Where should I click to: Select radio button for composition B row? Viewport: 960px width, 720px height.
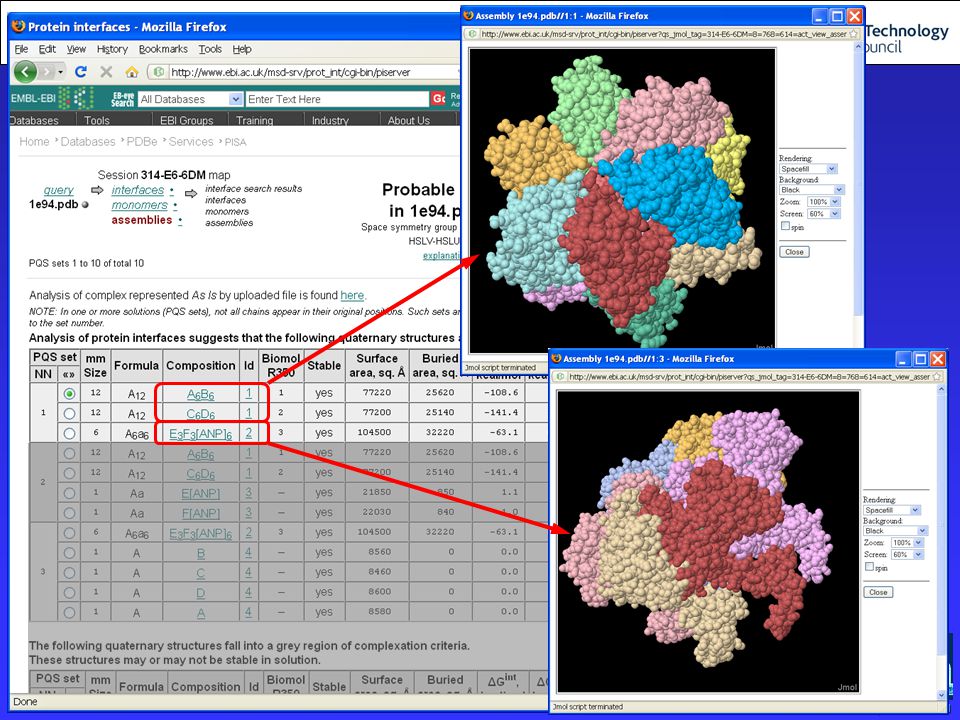coord(69,553)
